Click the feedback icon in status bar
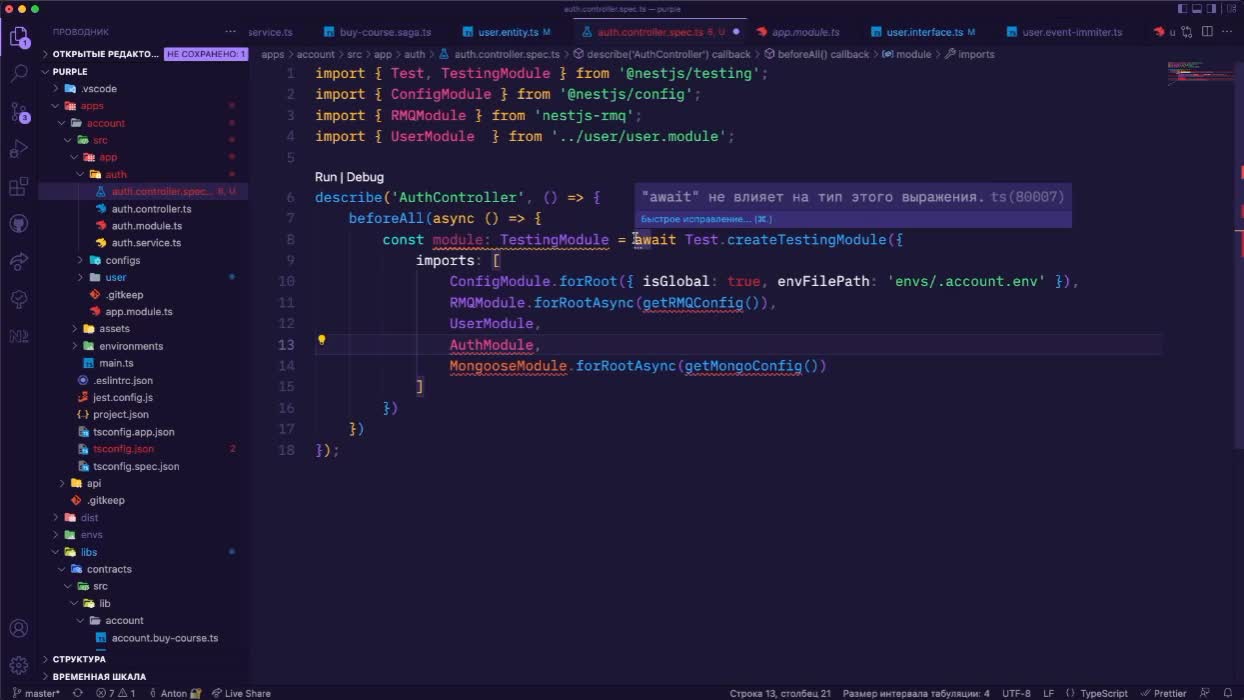Viewport: 1244px width, 700px height. 1205,693
